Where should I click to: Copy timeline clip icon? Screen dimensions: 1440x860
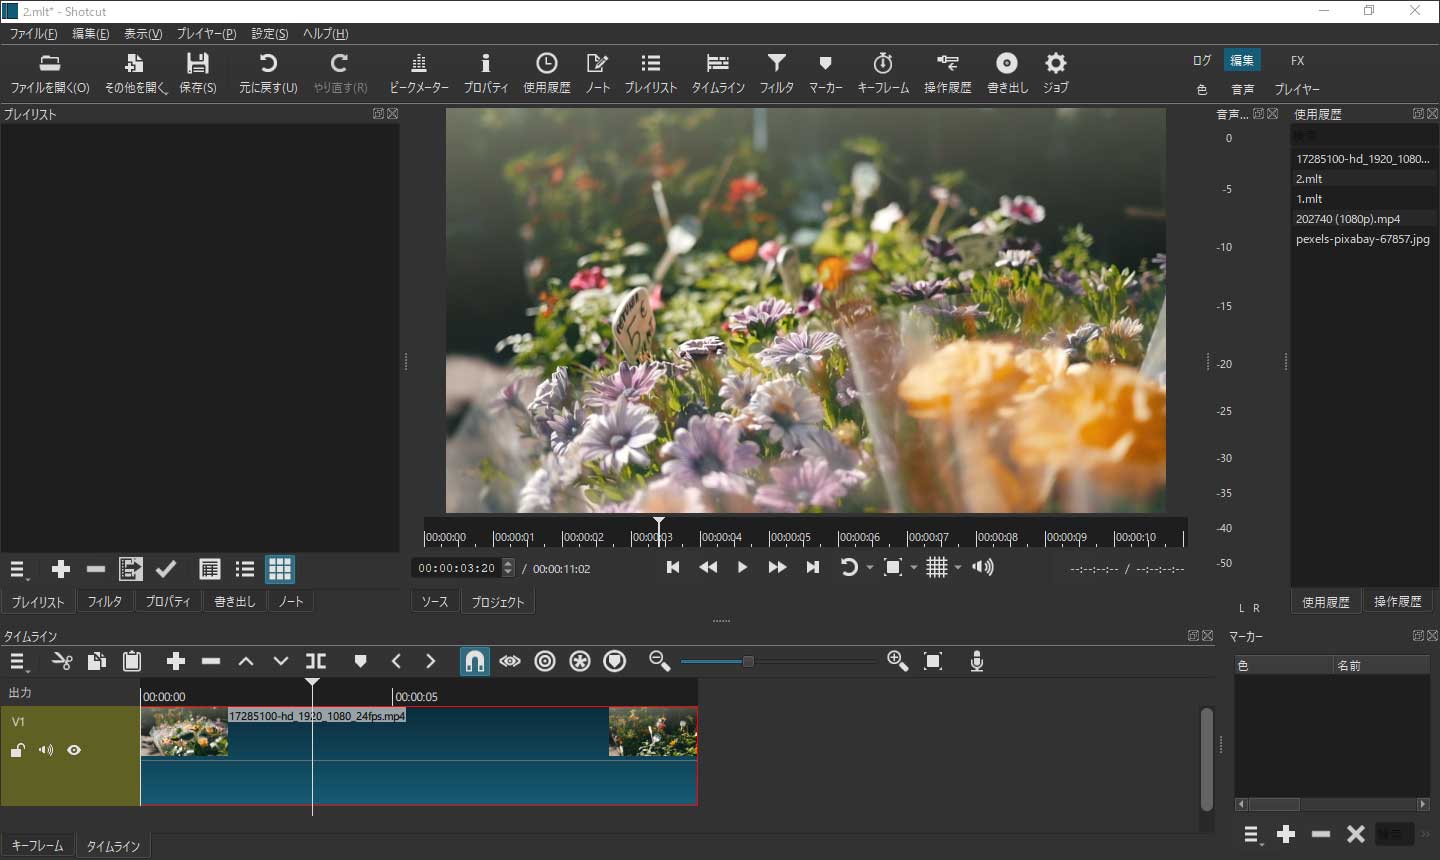[97, 661]
